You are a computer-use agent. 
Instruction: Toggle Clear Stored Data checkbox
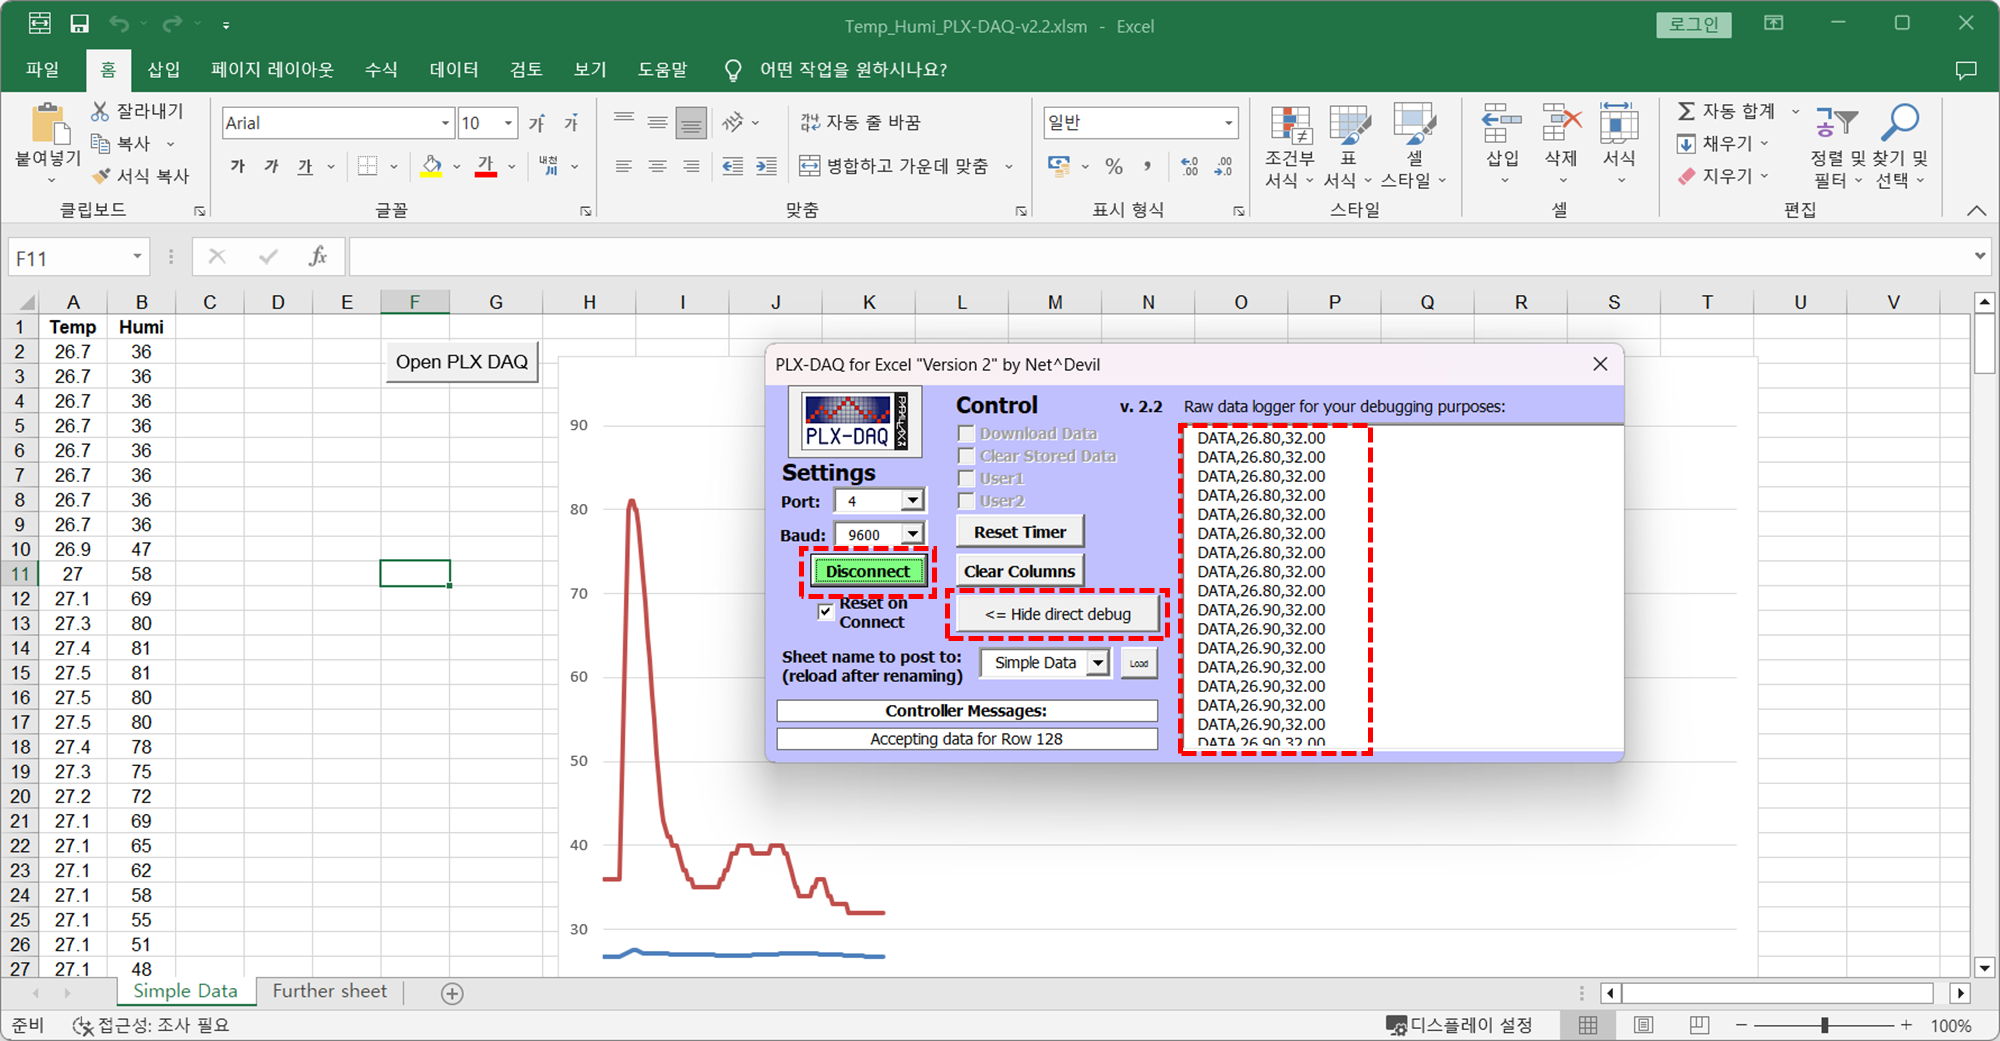coord(966,456)
